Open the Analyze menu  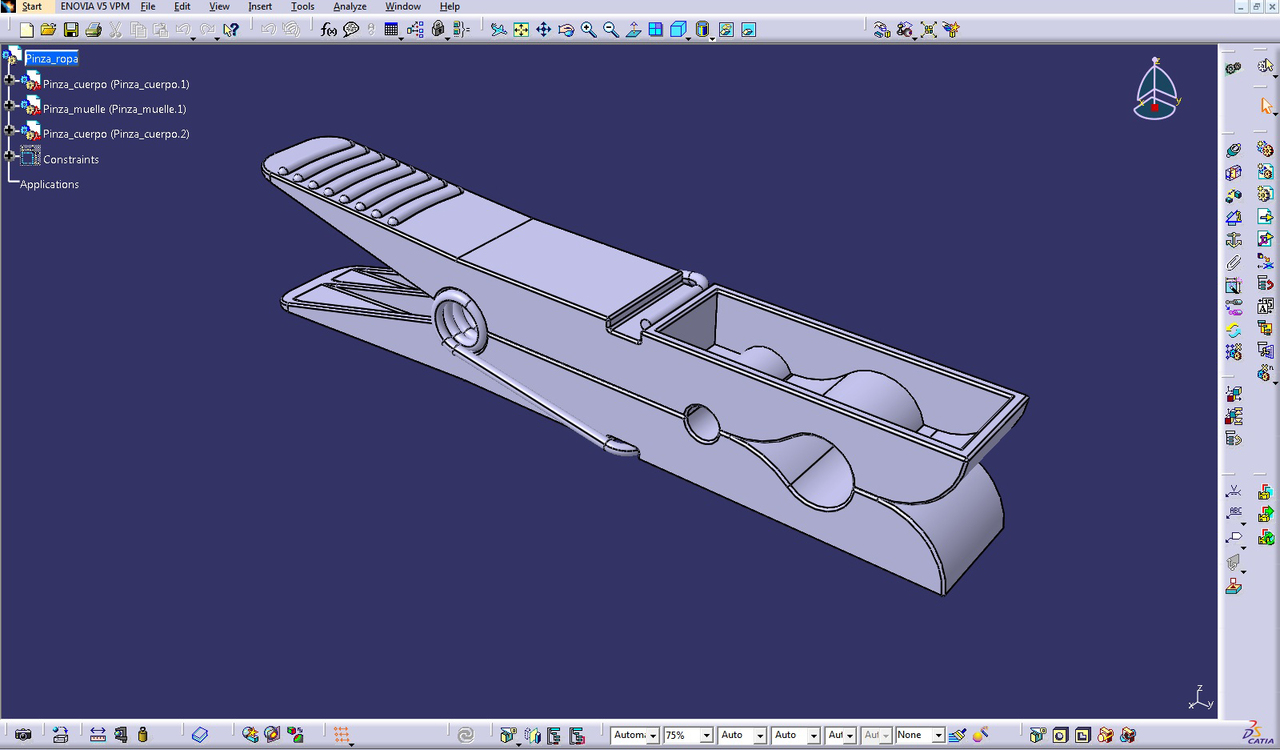(350, 6)
